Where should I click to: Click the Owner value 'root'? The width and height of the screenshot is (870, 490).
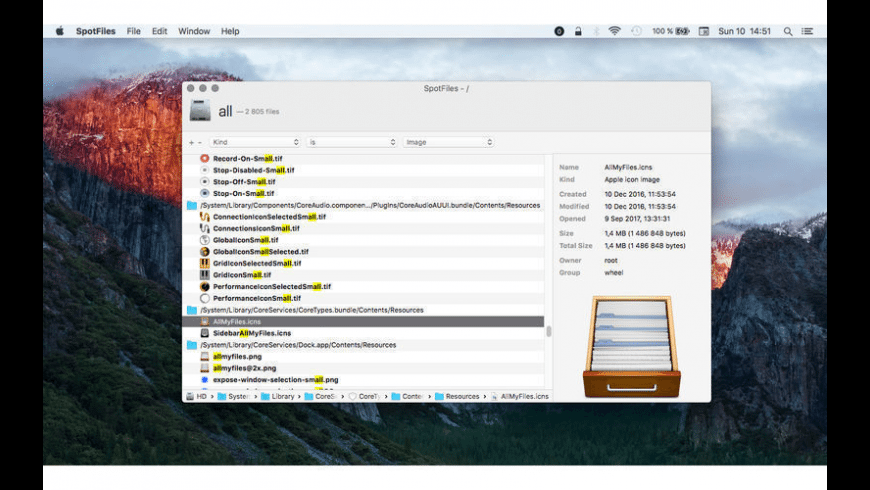coord(611,260)
